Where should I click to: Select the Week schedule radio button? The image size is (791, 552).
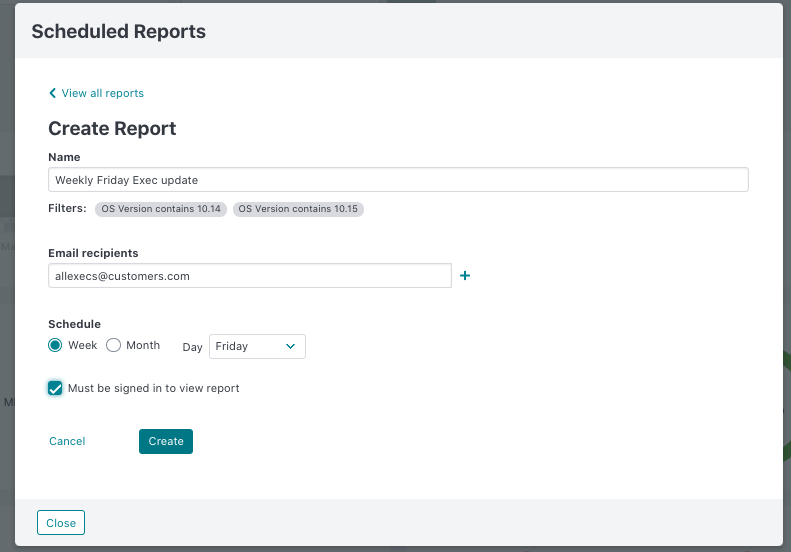pos(55,345)
